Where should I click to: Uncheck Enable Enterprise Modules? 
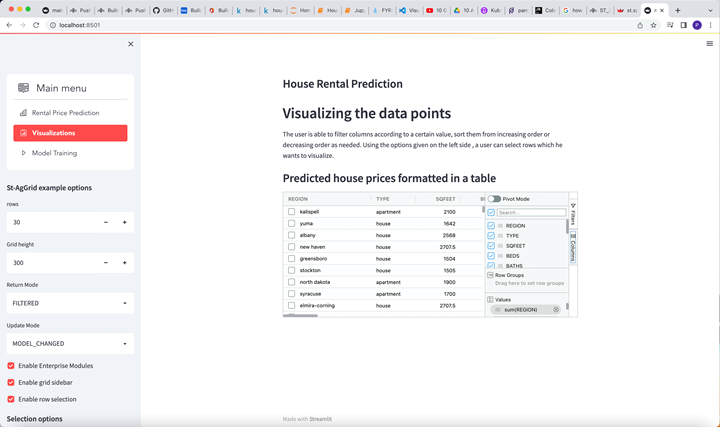(11, 366)
